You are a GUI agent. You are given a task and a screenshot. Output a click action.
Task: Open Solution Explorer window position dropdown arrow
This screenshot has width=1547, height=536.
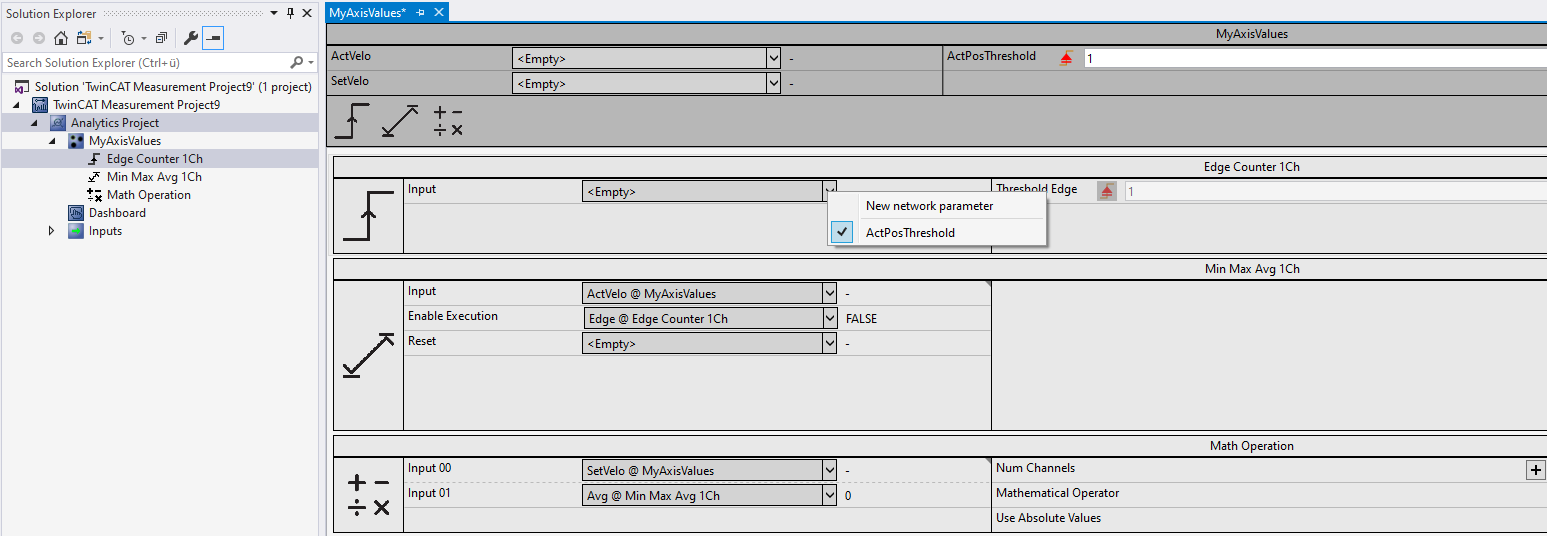coord(276,13)
